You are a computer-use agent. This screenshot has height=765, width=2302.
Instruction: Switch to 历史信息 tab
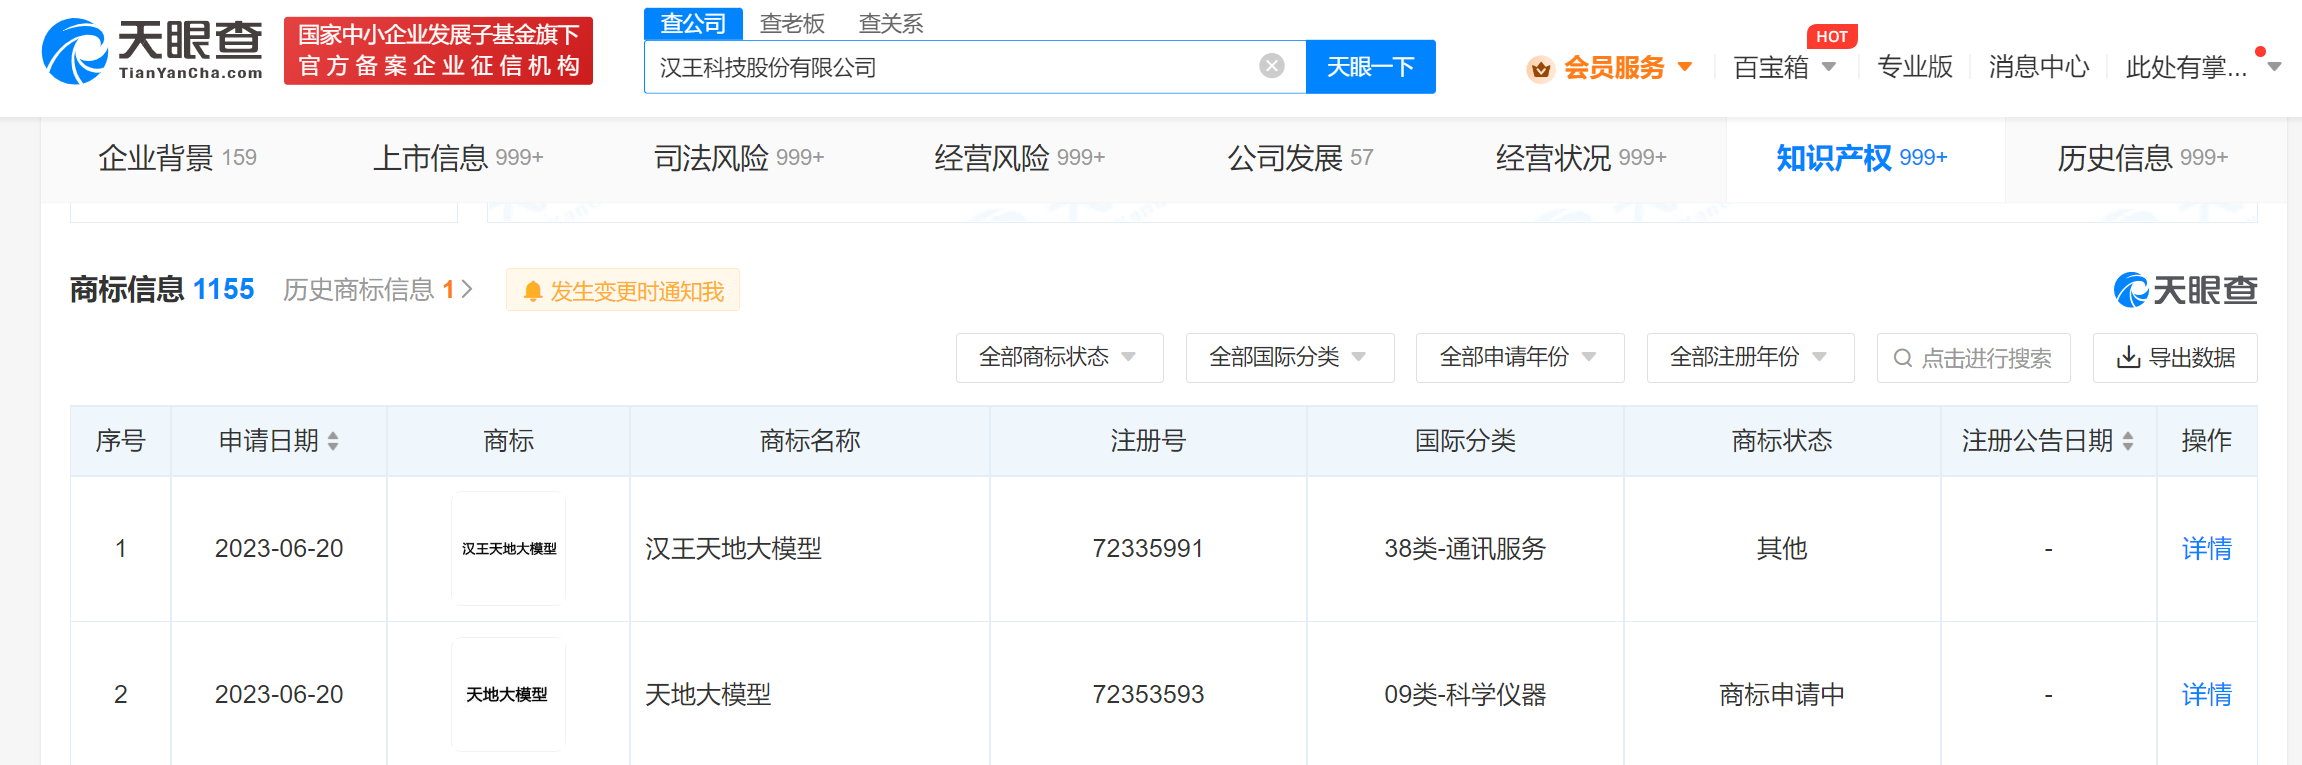click(2142, 157)
